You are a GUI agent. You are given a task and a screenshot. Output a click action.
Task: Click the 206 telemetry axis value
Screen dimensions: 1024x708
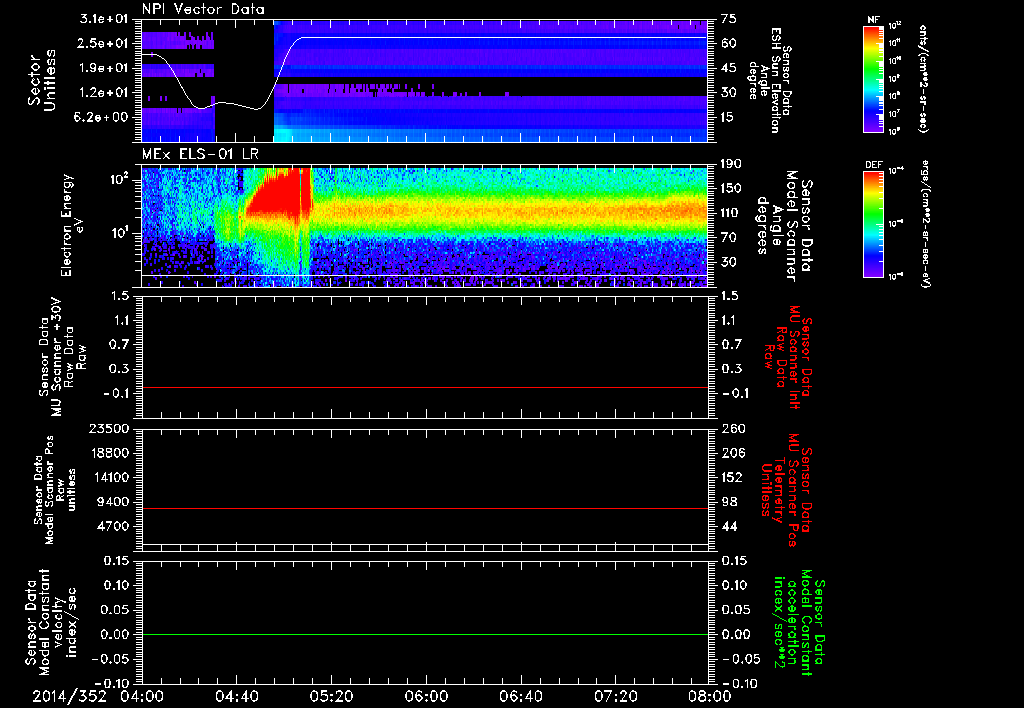point(733,453)
